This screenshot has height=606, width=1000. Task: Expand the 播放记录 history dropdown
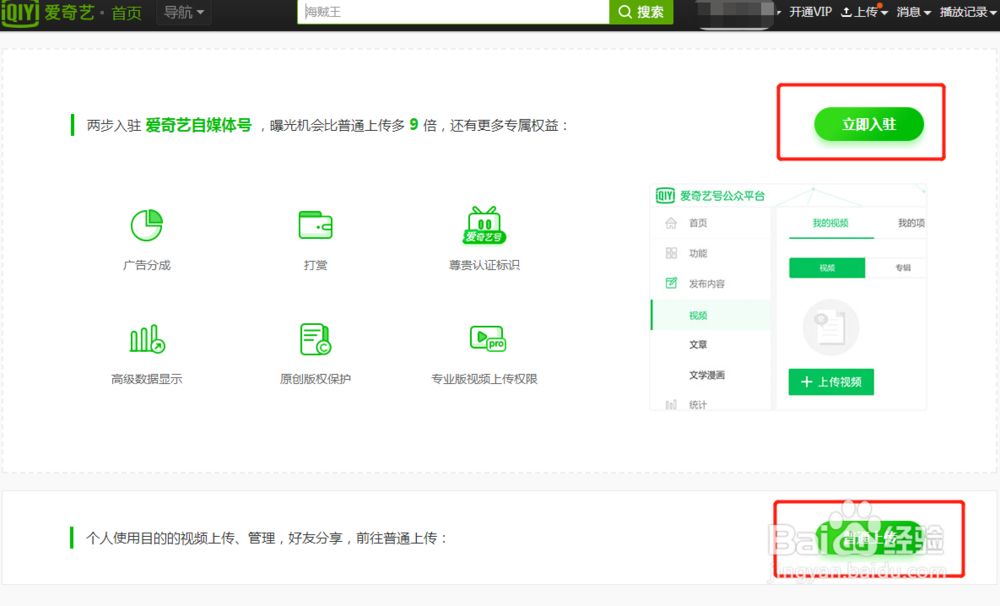(x=967, y=11)
